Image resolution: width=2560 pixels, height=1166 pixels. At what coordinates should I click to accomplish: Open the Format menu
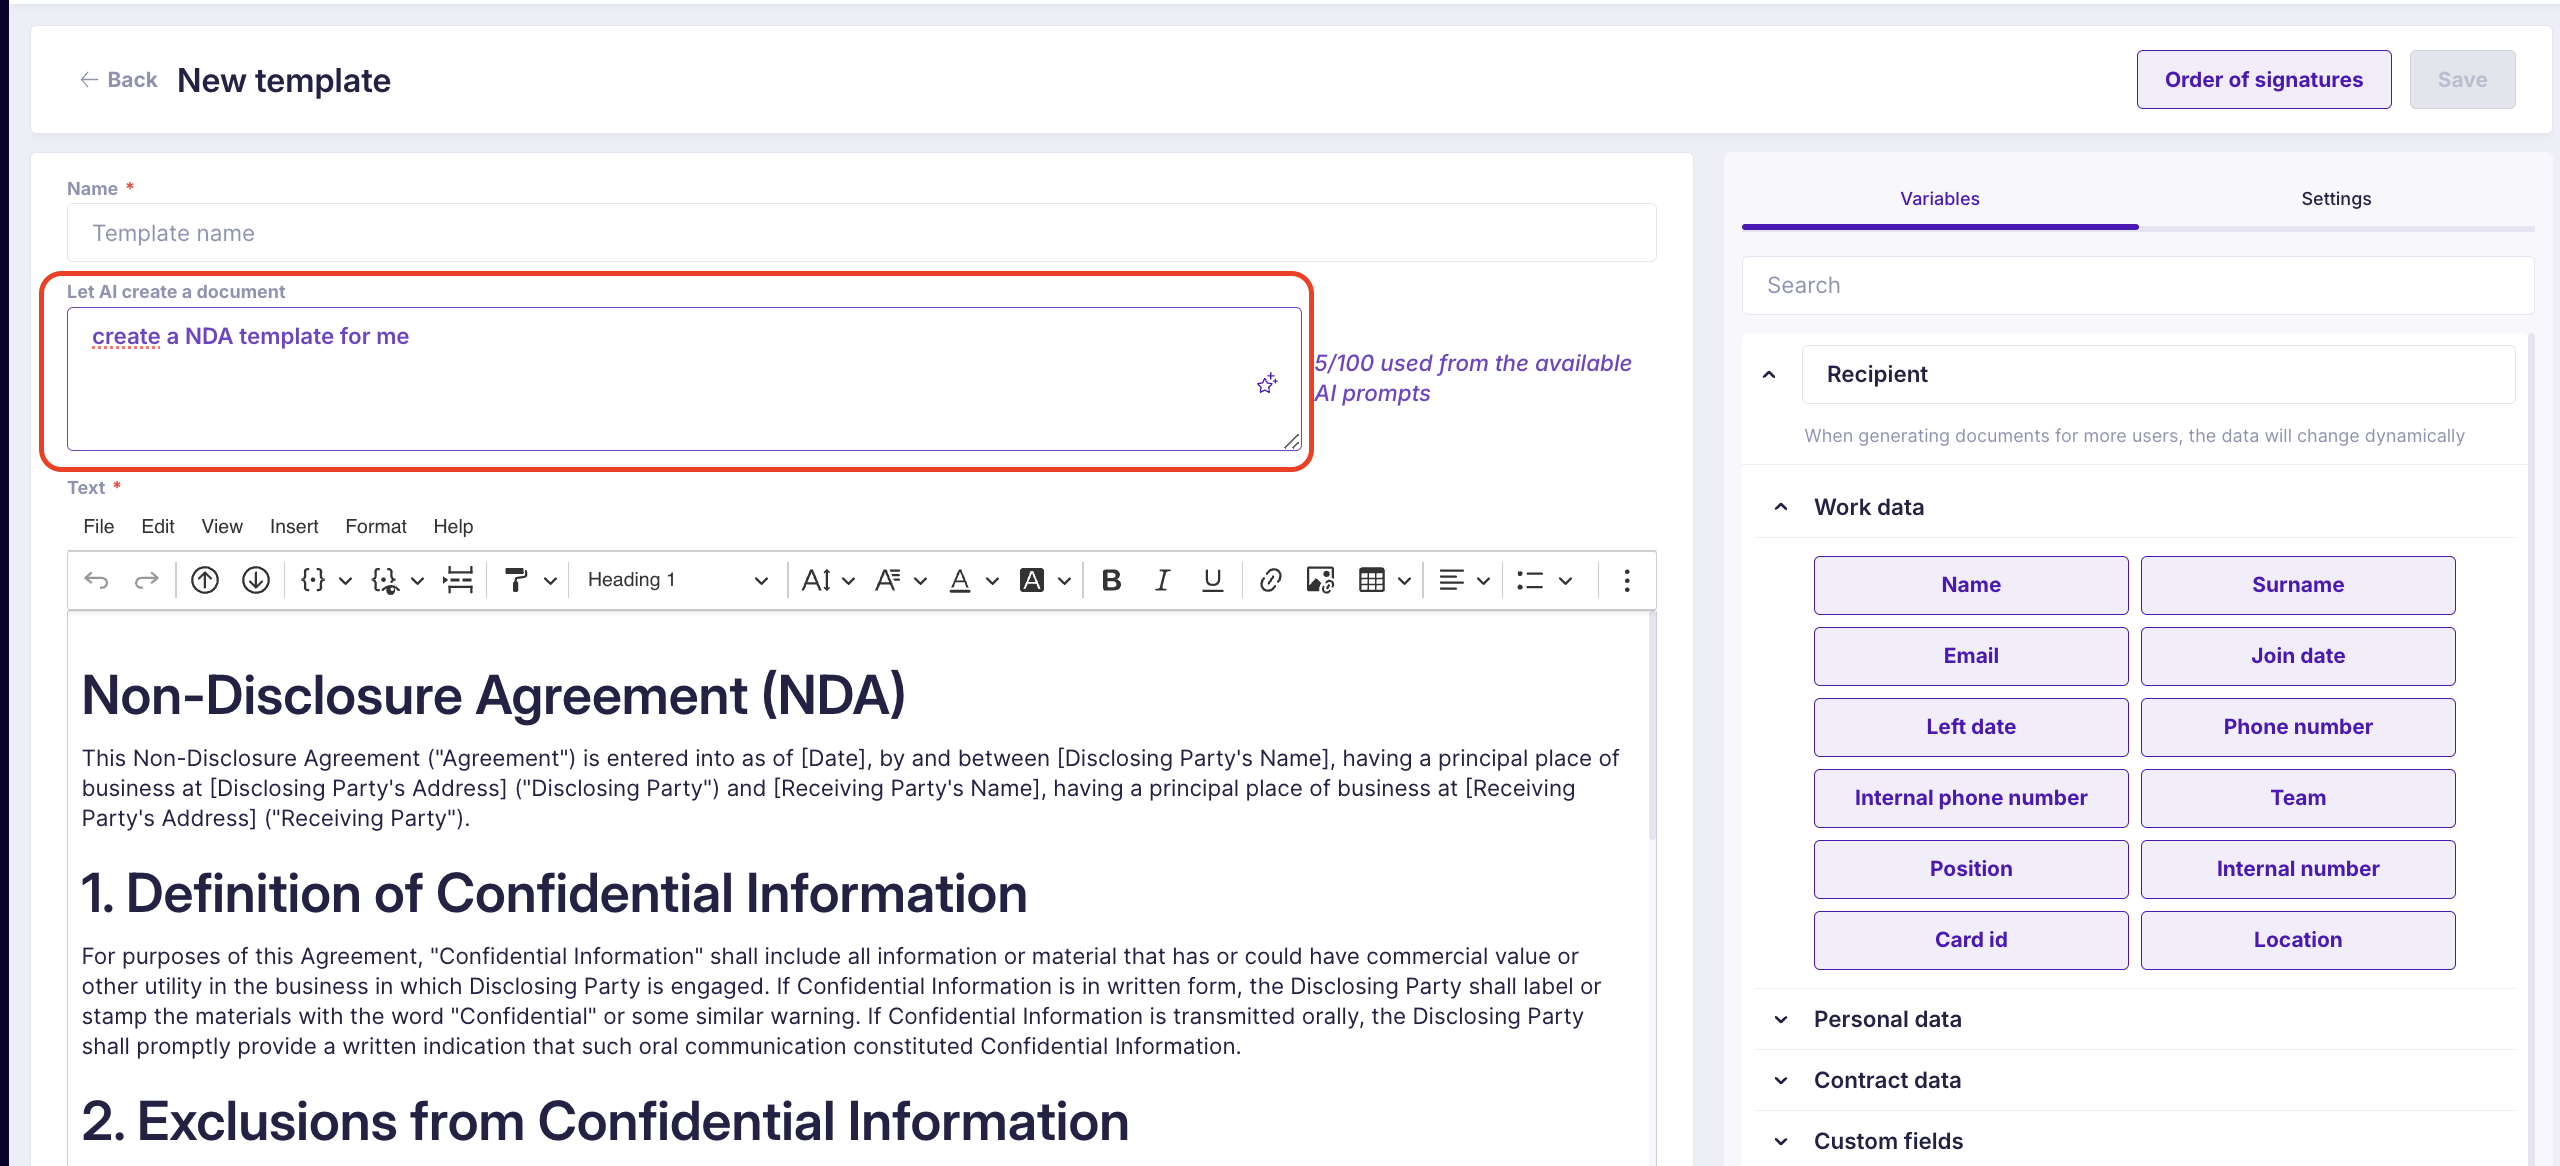tap(376, 526)
